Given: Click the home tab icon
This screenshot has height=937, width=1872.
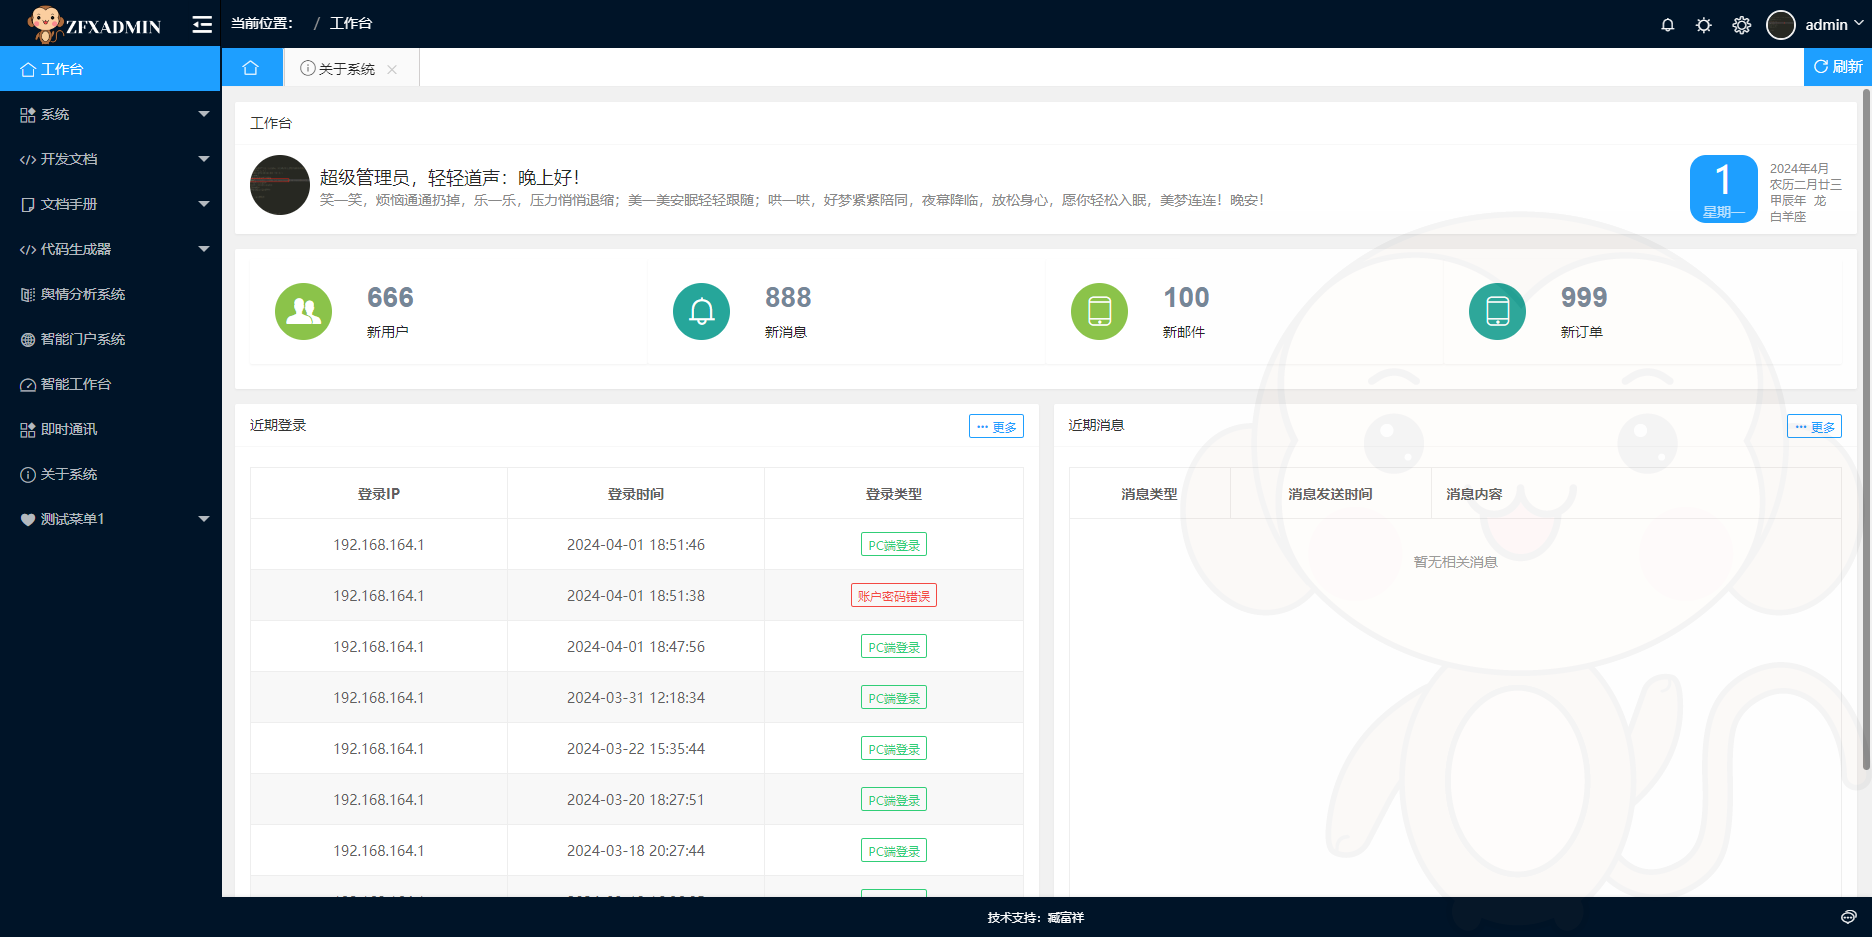Looking at the screenshot, I should tap(251, 68).
